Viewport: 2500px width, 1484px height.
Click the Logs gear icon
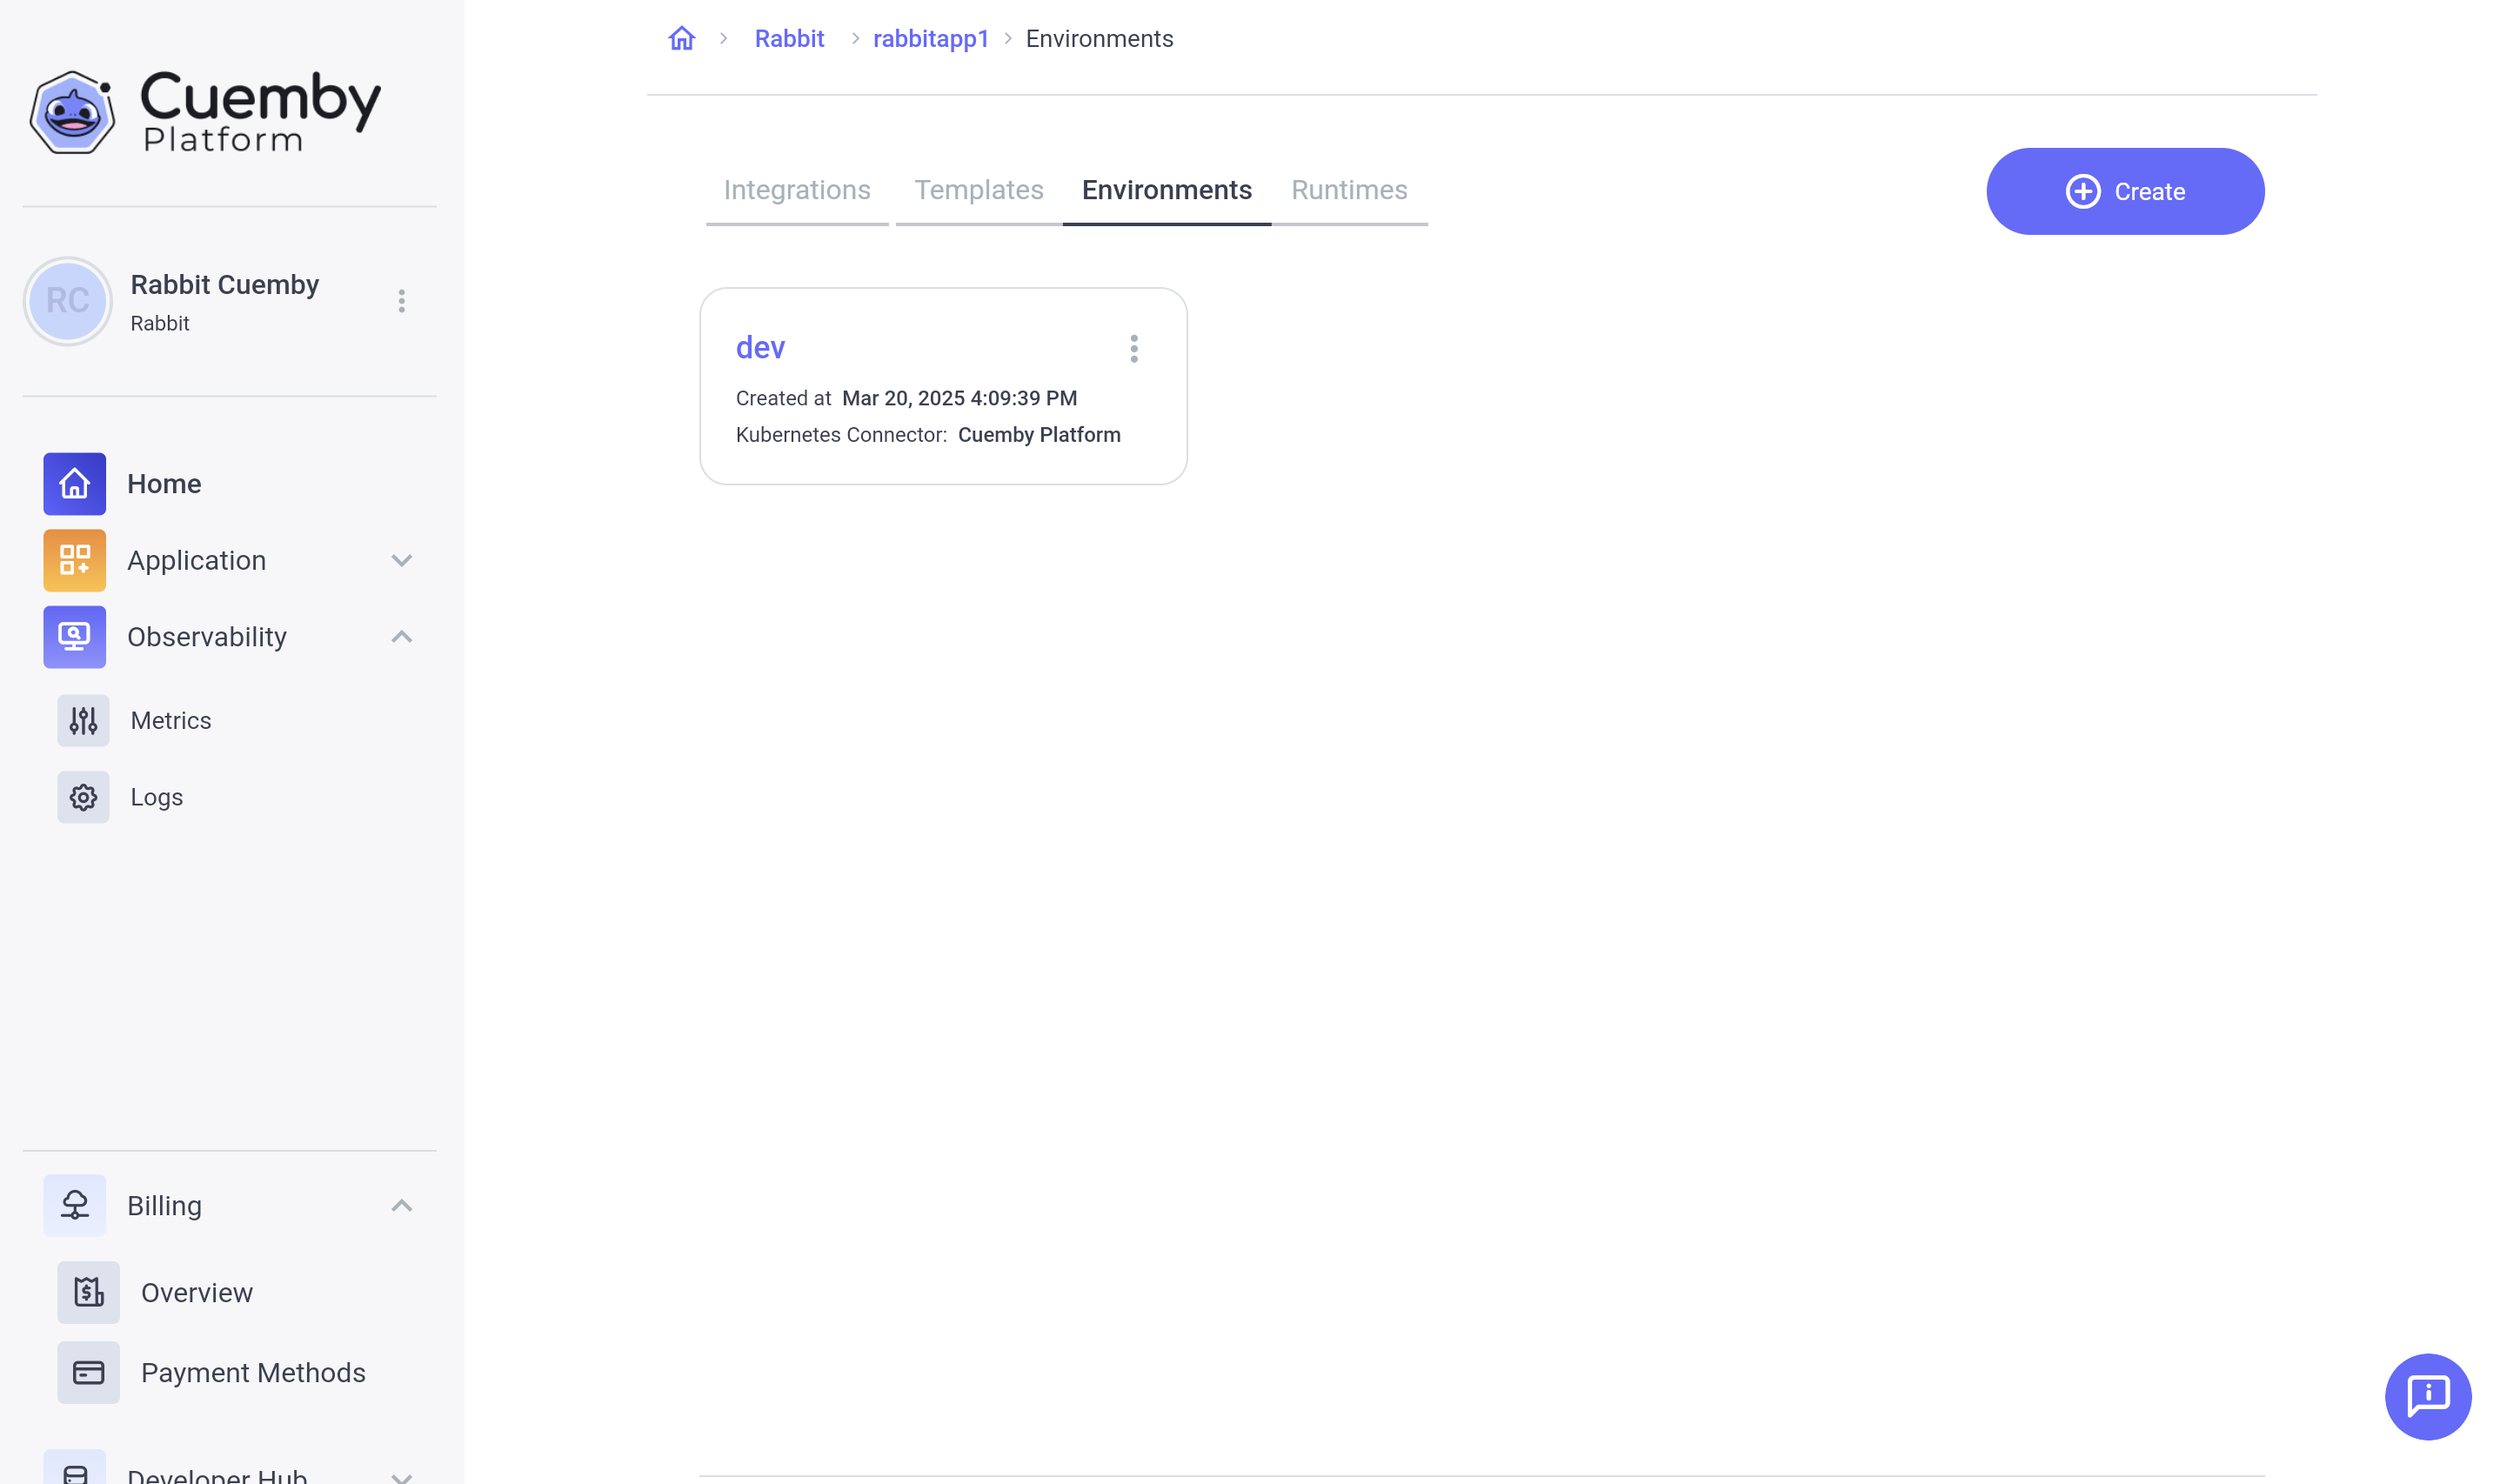tap(83, 797)
